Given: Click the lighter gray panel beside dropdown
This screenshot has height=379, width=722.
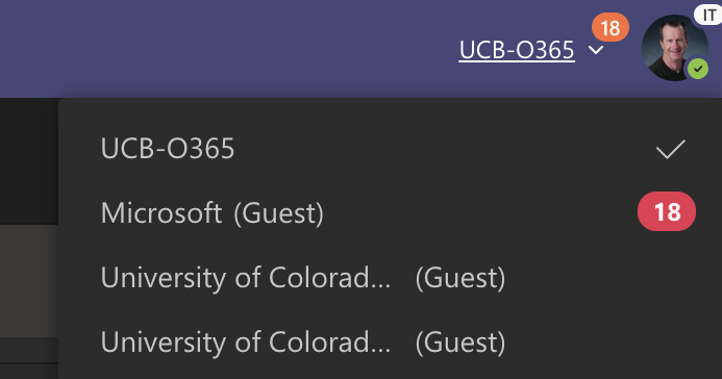Looking at the screenshot, I should click(x=29, y=281).
